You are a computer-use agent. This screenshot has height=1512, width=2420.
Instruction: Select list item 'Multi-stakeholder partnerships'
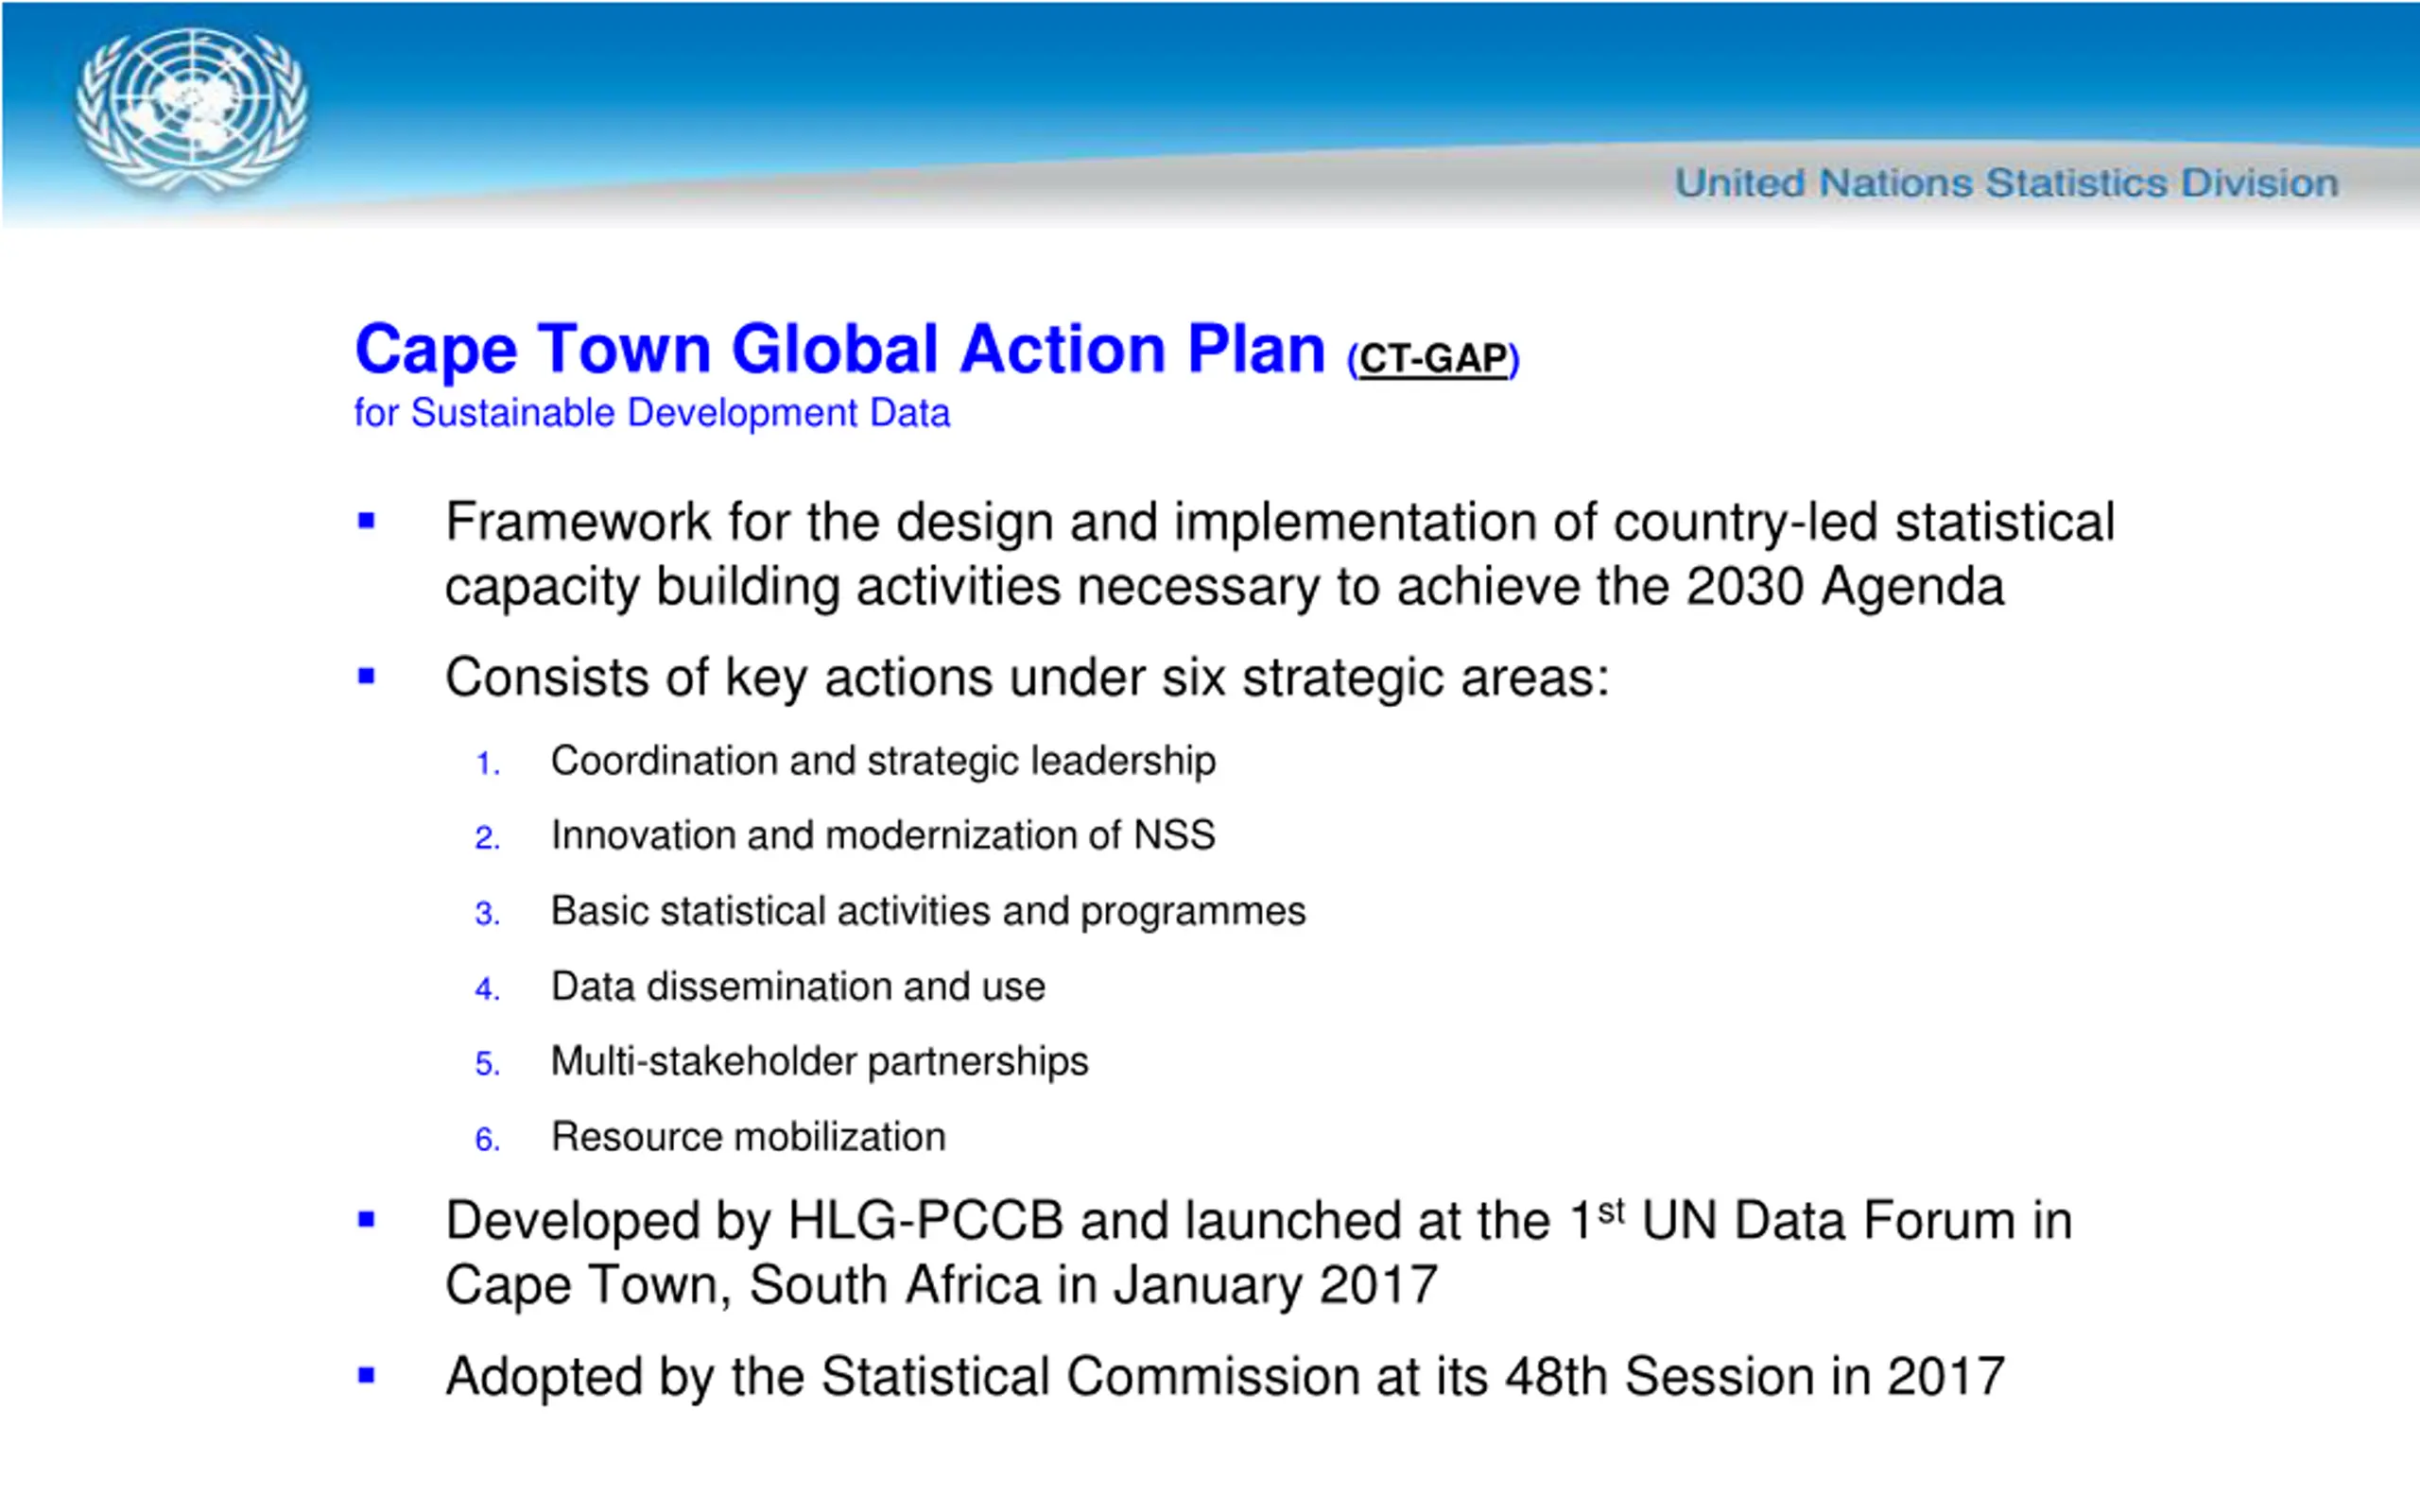(819, 1062)
